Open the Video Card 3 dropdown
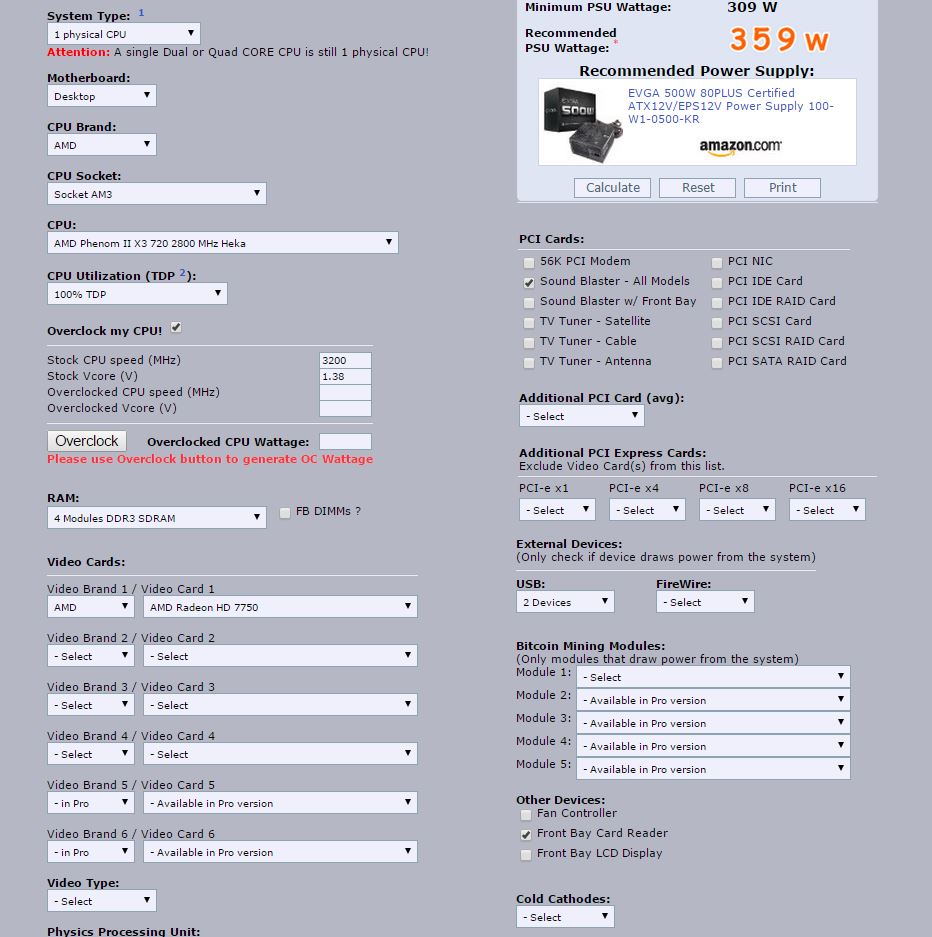Image resolution: width=932 pixels, height=937 pixels. click(280, 705)
